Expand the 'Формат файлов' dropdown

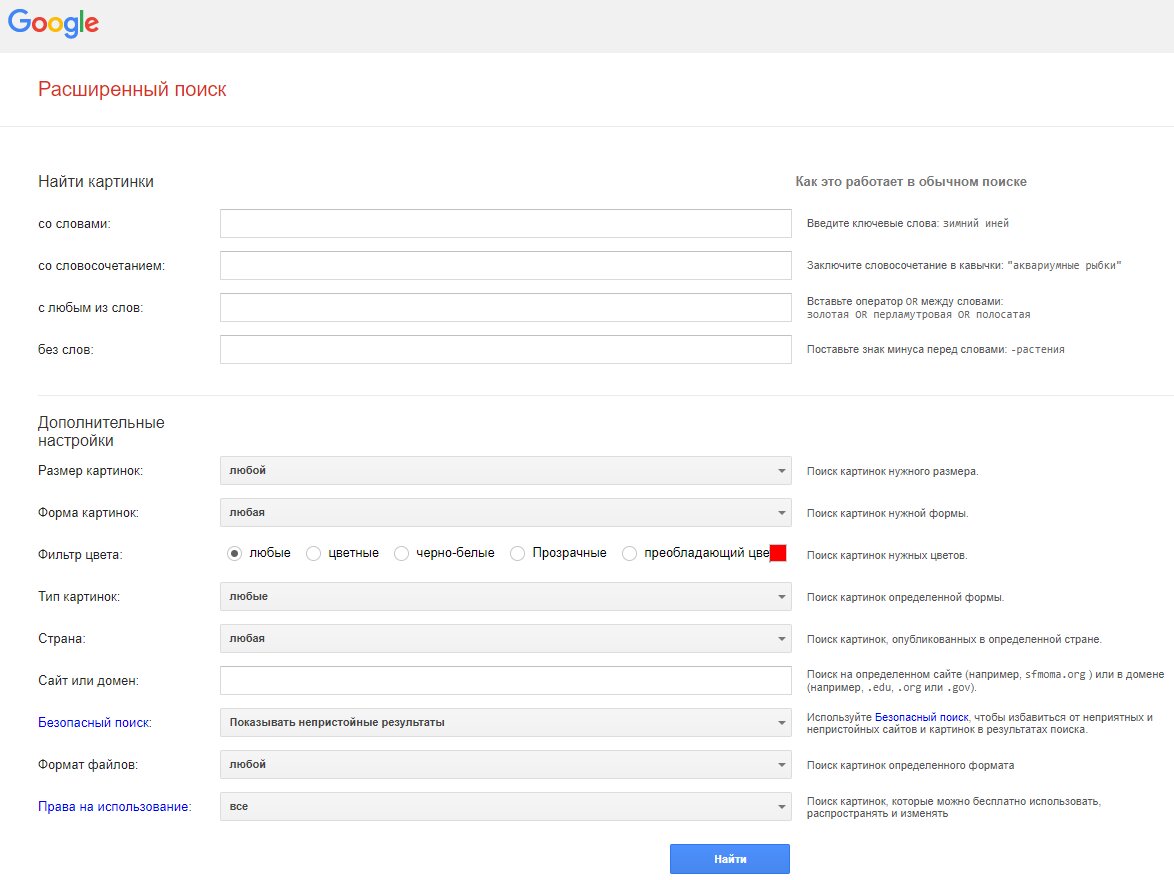pos(505,764)
